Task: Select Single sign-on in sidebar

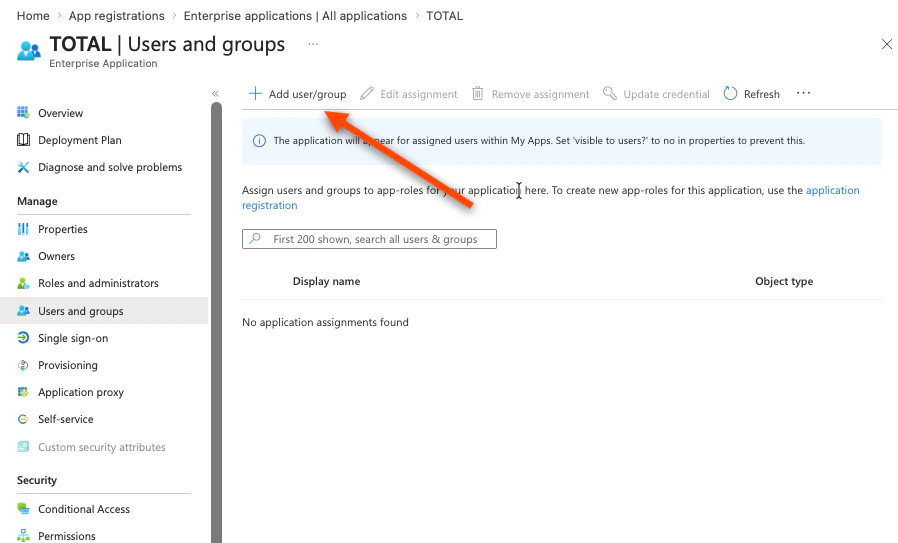Action: (73, 338)
